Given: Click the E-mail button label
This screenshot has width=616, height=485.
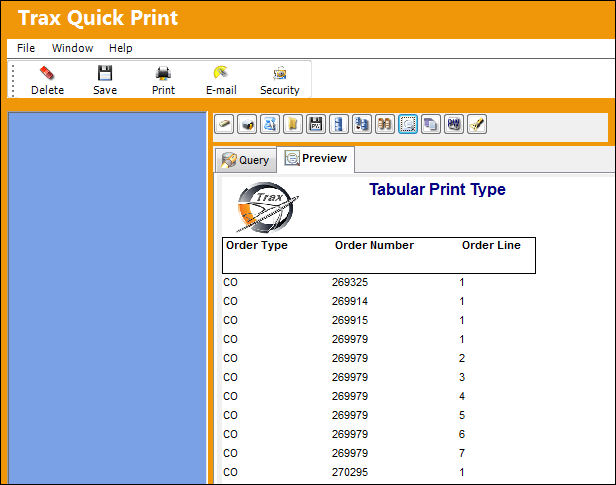Looking at the screenshot, I should 221,90.
